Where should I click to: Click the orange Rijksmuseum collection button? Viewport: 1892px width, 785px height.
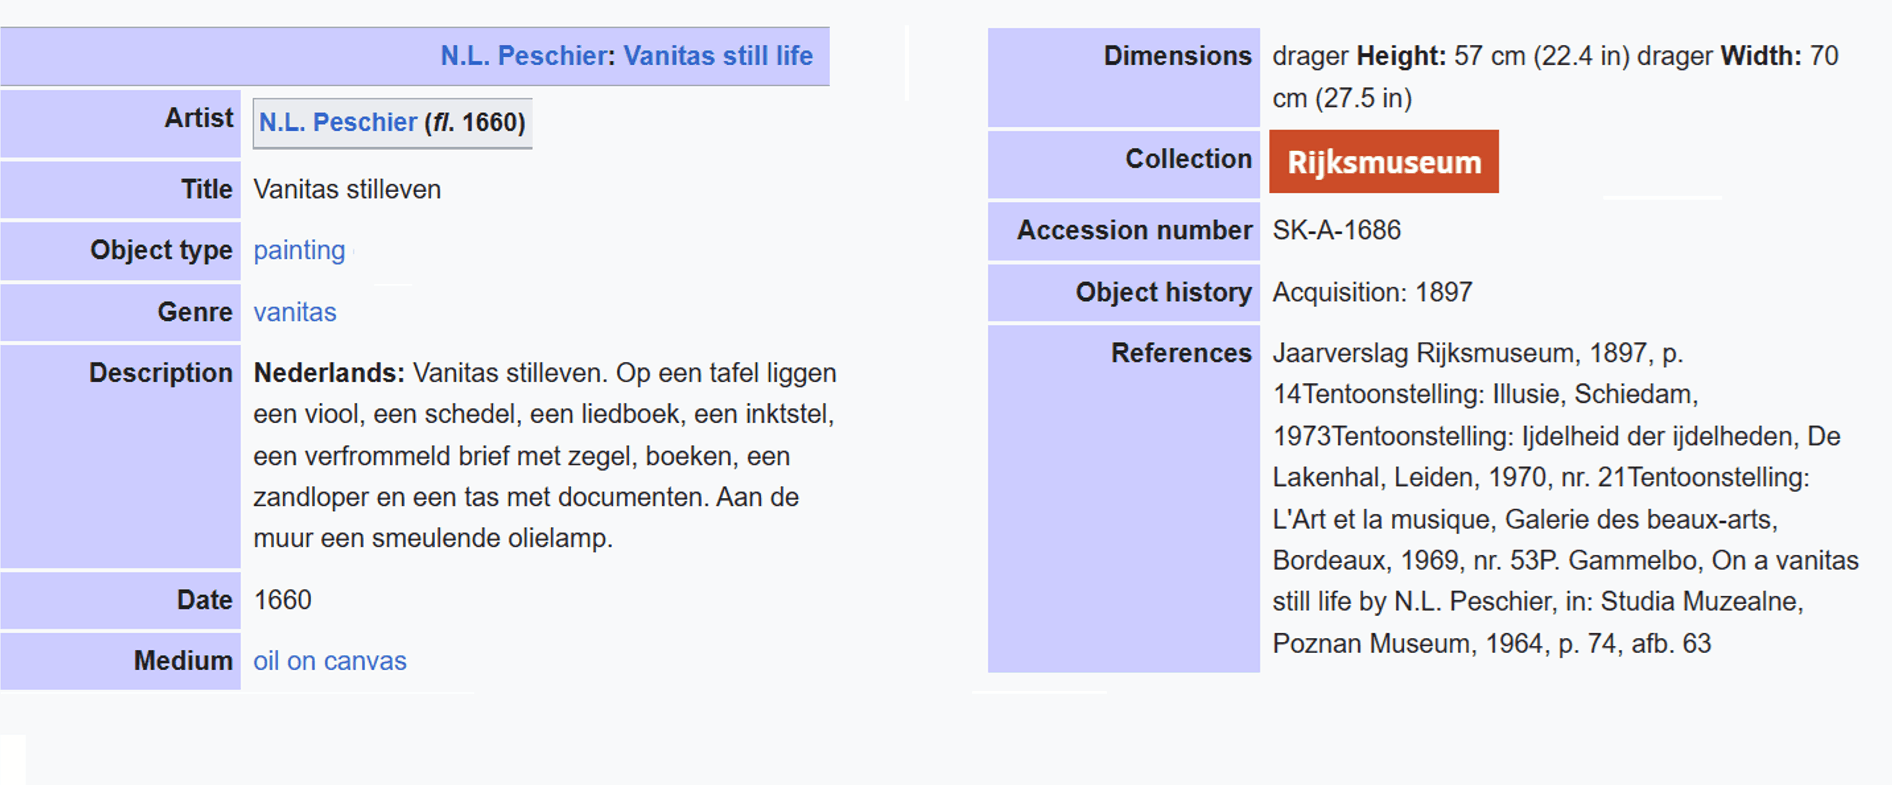point(1384,162)
